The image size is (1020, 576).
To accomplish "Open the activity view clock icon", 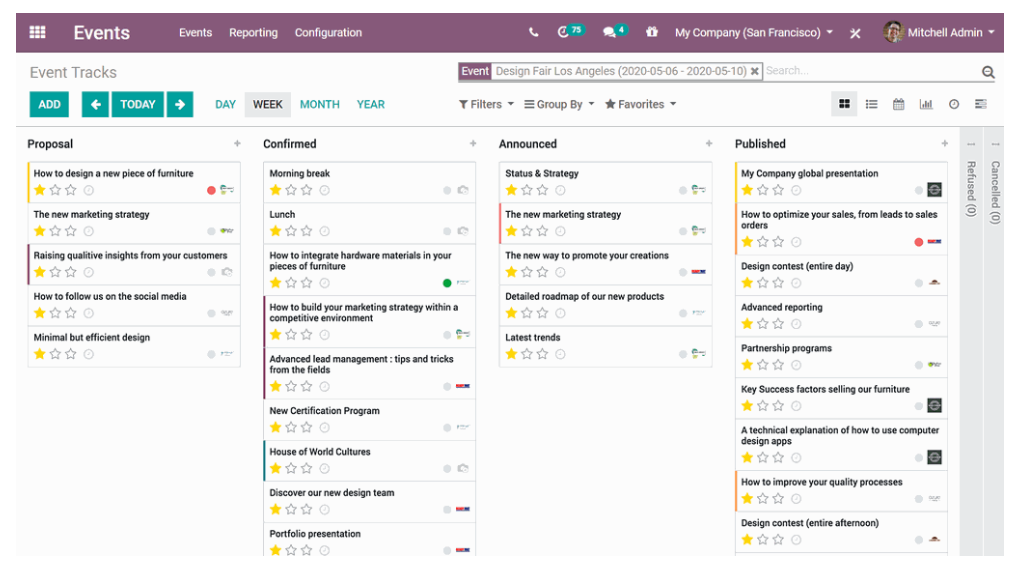I will (955, 103).
